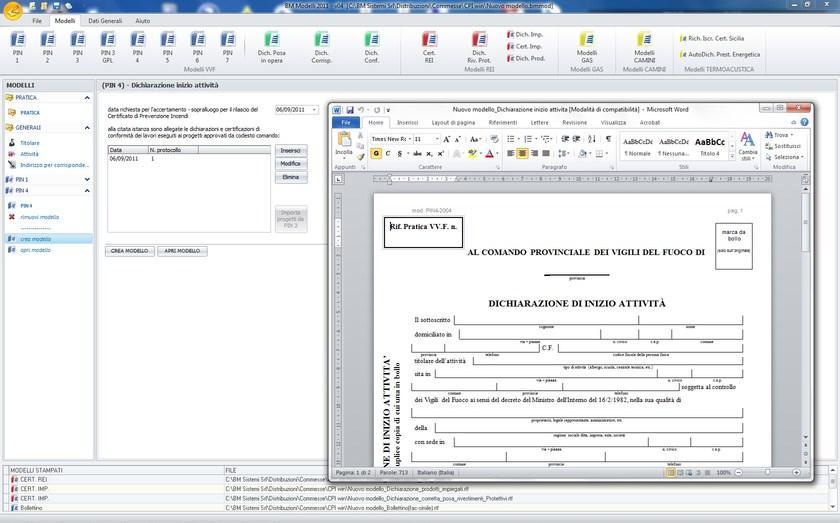This screenshot has height=523, width=840.
Task: Open Cambia stili in Word ribbon
Action: (747, 146)
